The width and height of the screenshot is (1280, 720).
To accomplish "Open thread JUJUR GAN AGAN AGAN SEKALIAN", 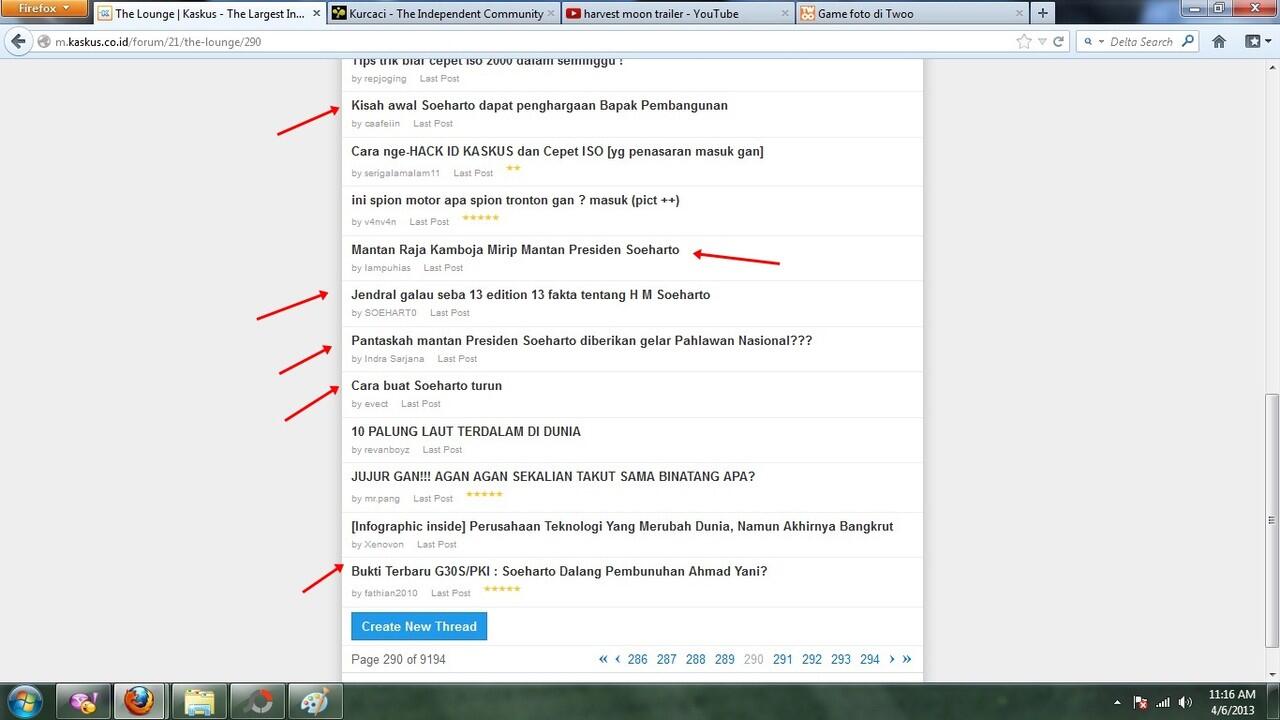I will click(x=553, y=476).
